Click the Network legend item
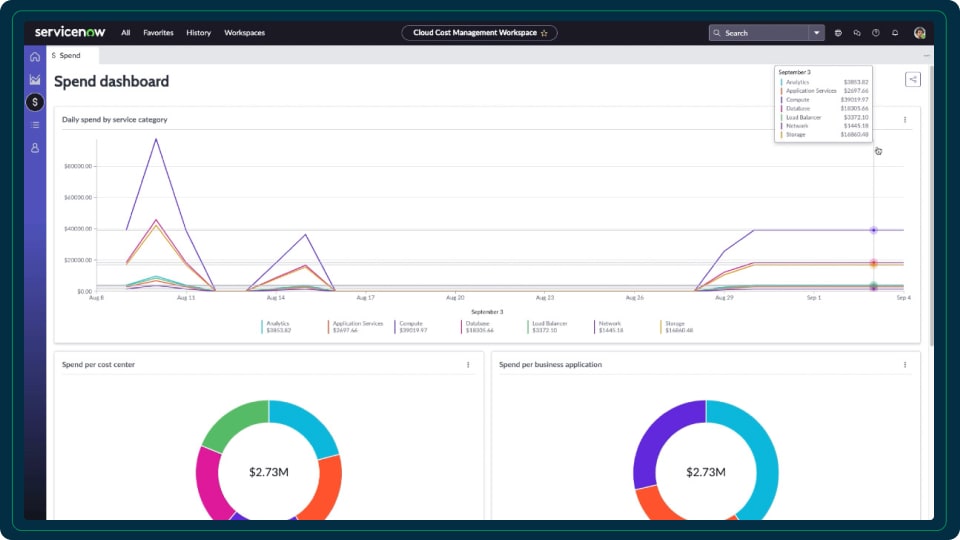 click(x=609, y=327)
